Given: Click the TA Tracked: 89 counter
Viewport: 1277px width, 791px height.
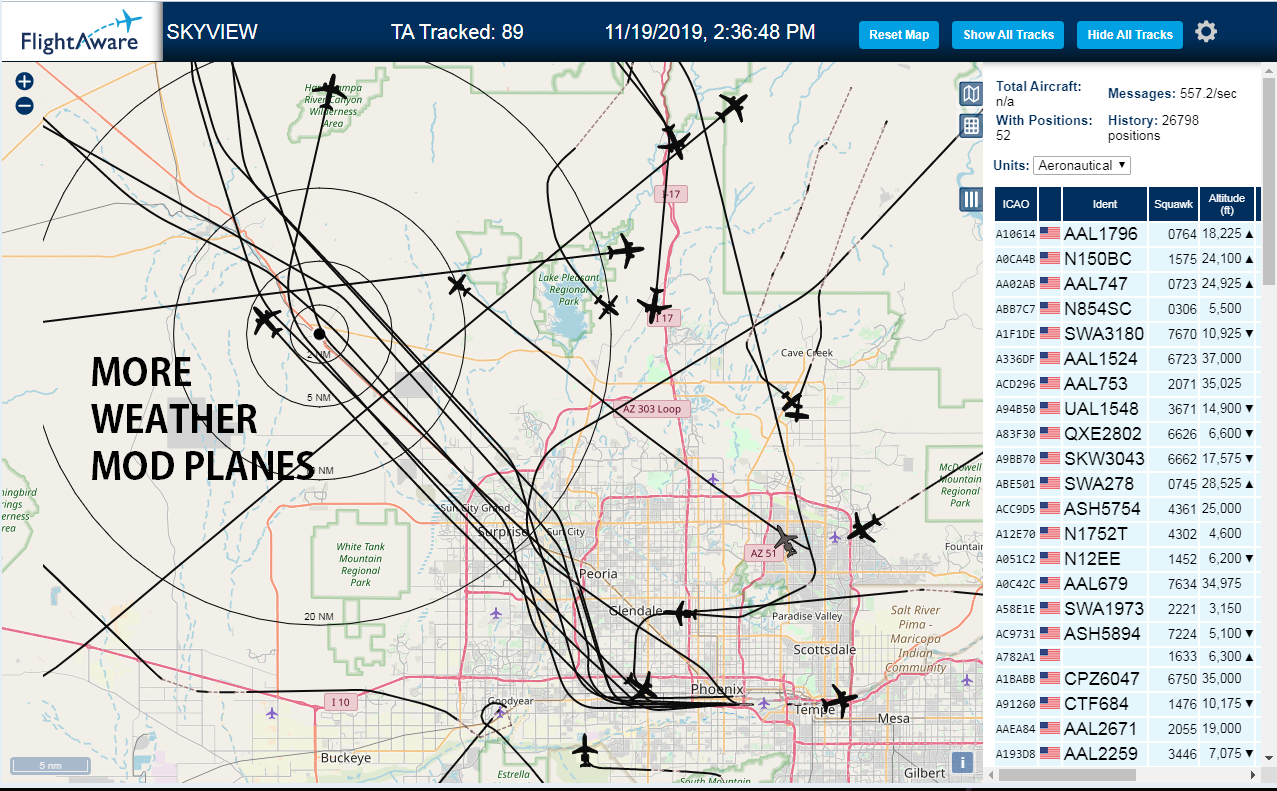Looking at the screenshot, I should click(x=457, y=32).
